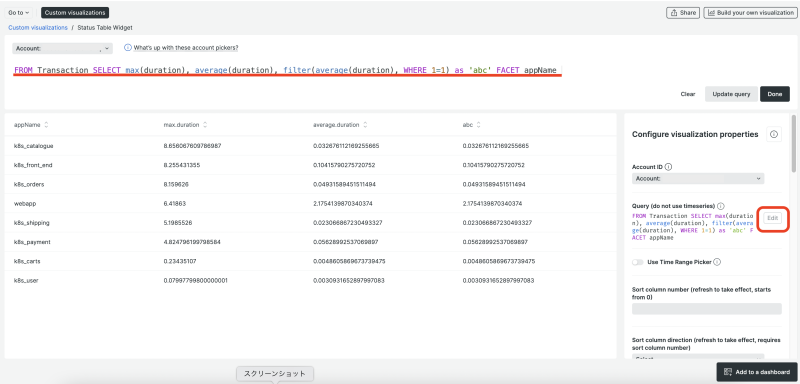Open the Go to dropdown
Screen dimensions: 800x384
18,13
